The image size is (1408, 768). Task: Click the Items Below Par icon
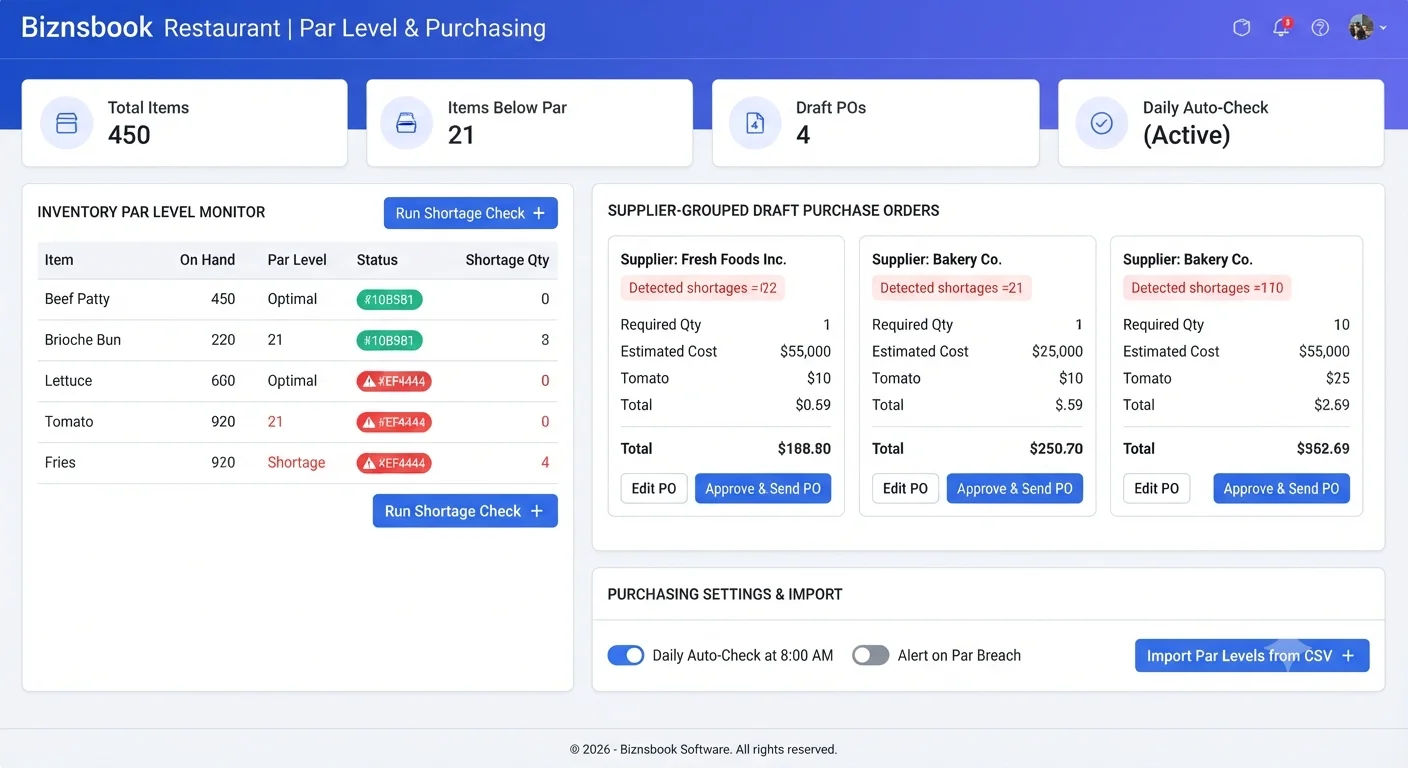tap(407, 123)
